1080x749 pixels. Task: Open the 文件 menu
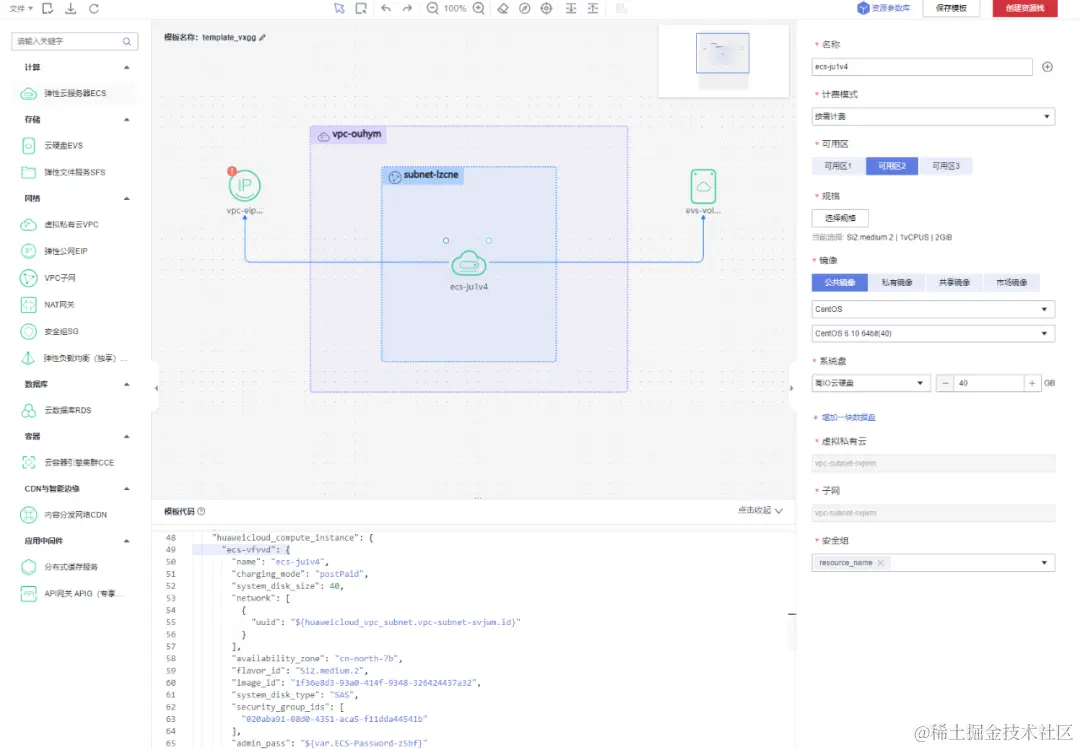pyautogui.click(x=21, y=8)
